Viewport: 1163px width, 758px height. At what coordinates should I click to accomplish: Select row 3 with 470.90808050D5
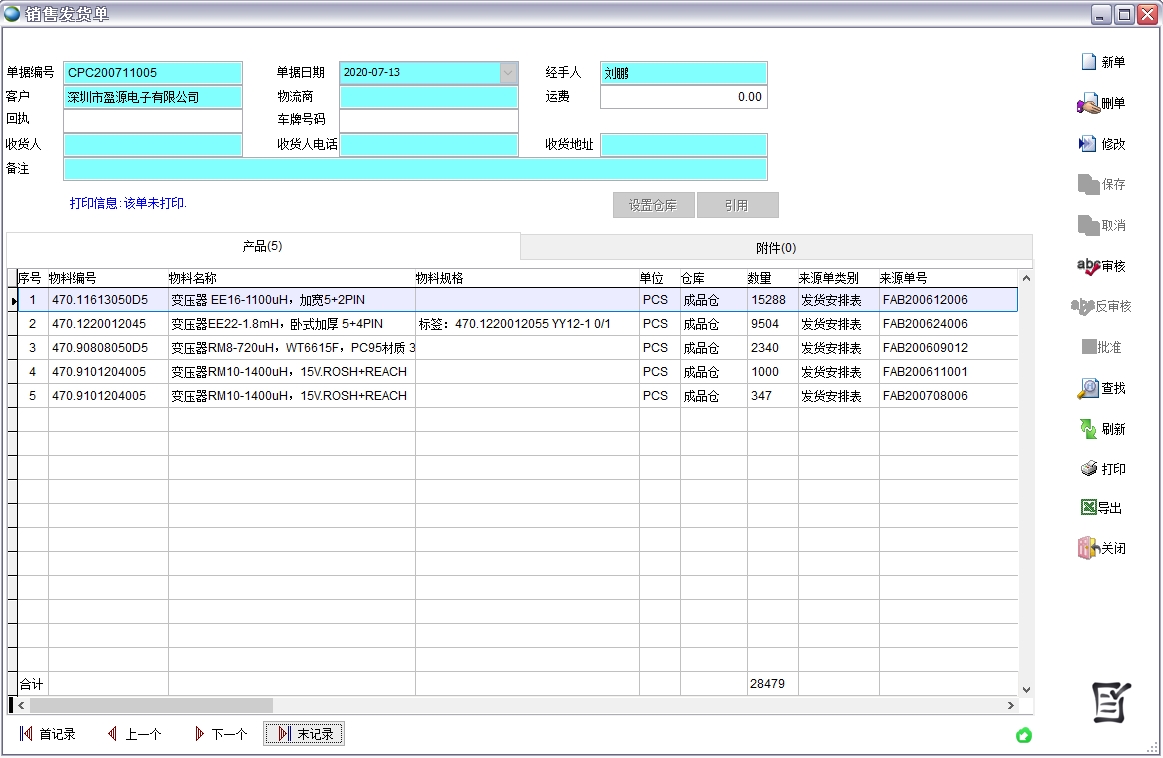pyautogui.click(x=99, y=348)
